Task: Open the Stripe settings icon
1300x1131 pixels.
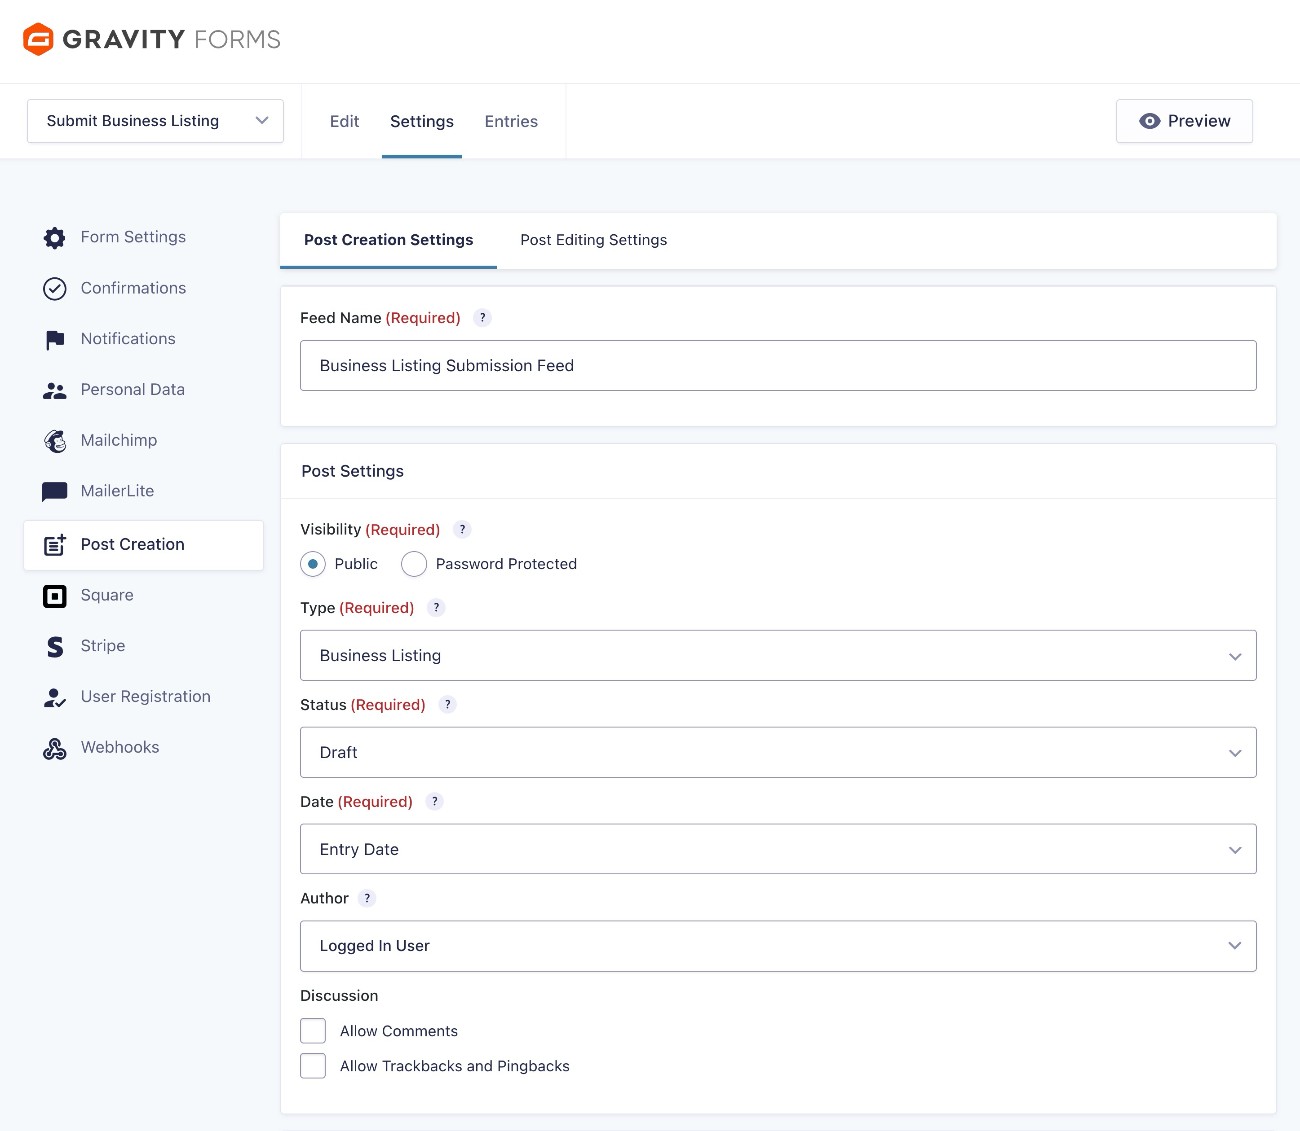Action: [55, 646]
